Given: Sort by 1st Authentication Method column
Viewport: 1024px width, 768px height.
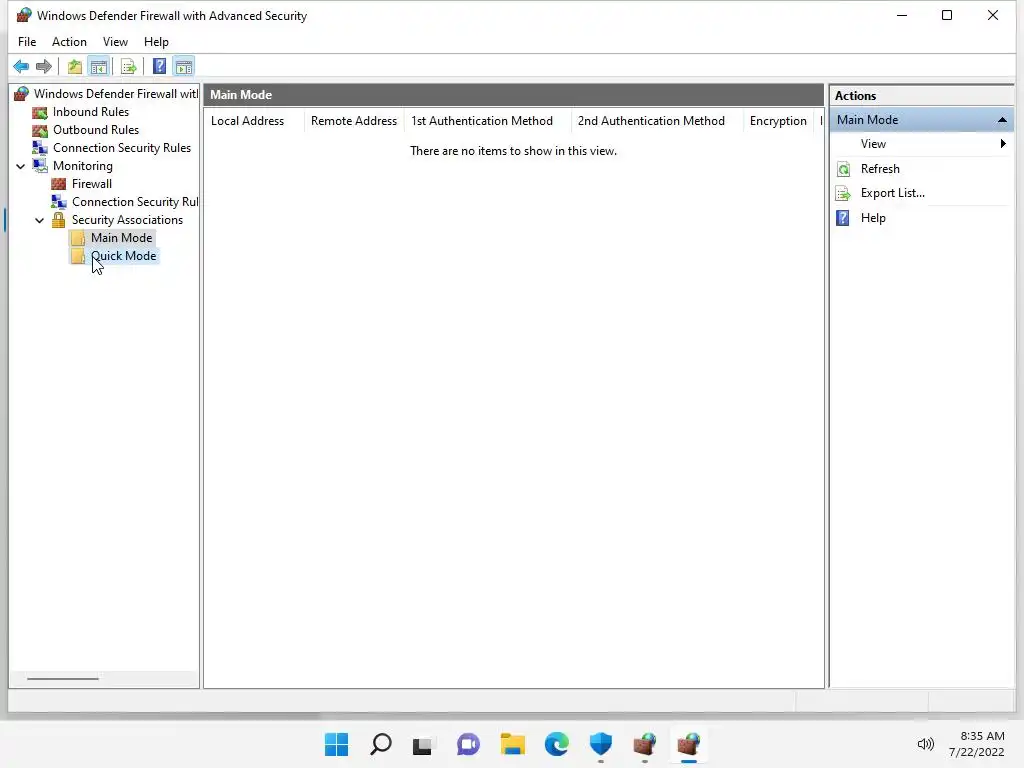Looking at the screenshot, I should tap(487, 121).
